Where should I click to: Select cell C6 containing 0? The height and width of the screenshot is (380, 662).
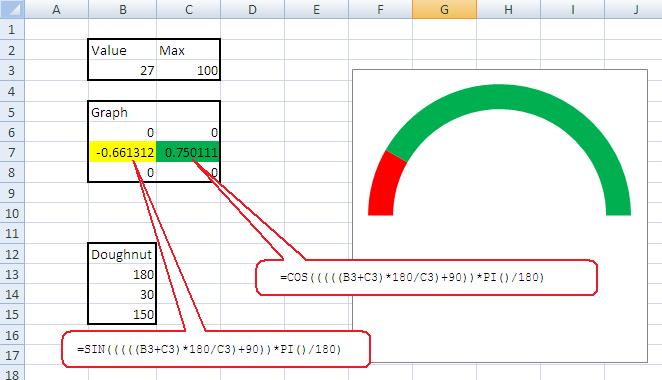point(189,132)
